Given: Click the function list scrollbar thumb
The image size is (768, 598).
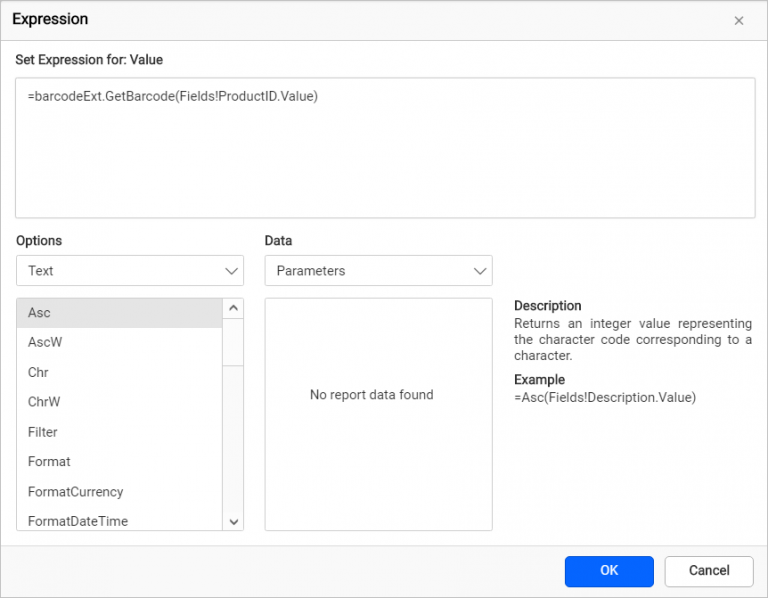Looking at the screenshot, I should pos(233,342).
